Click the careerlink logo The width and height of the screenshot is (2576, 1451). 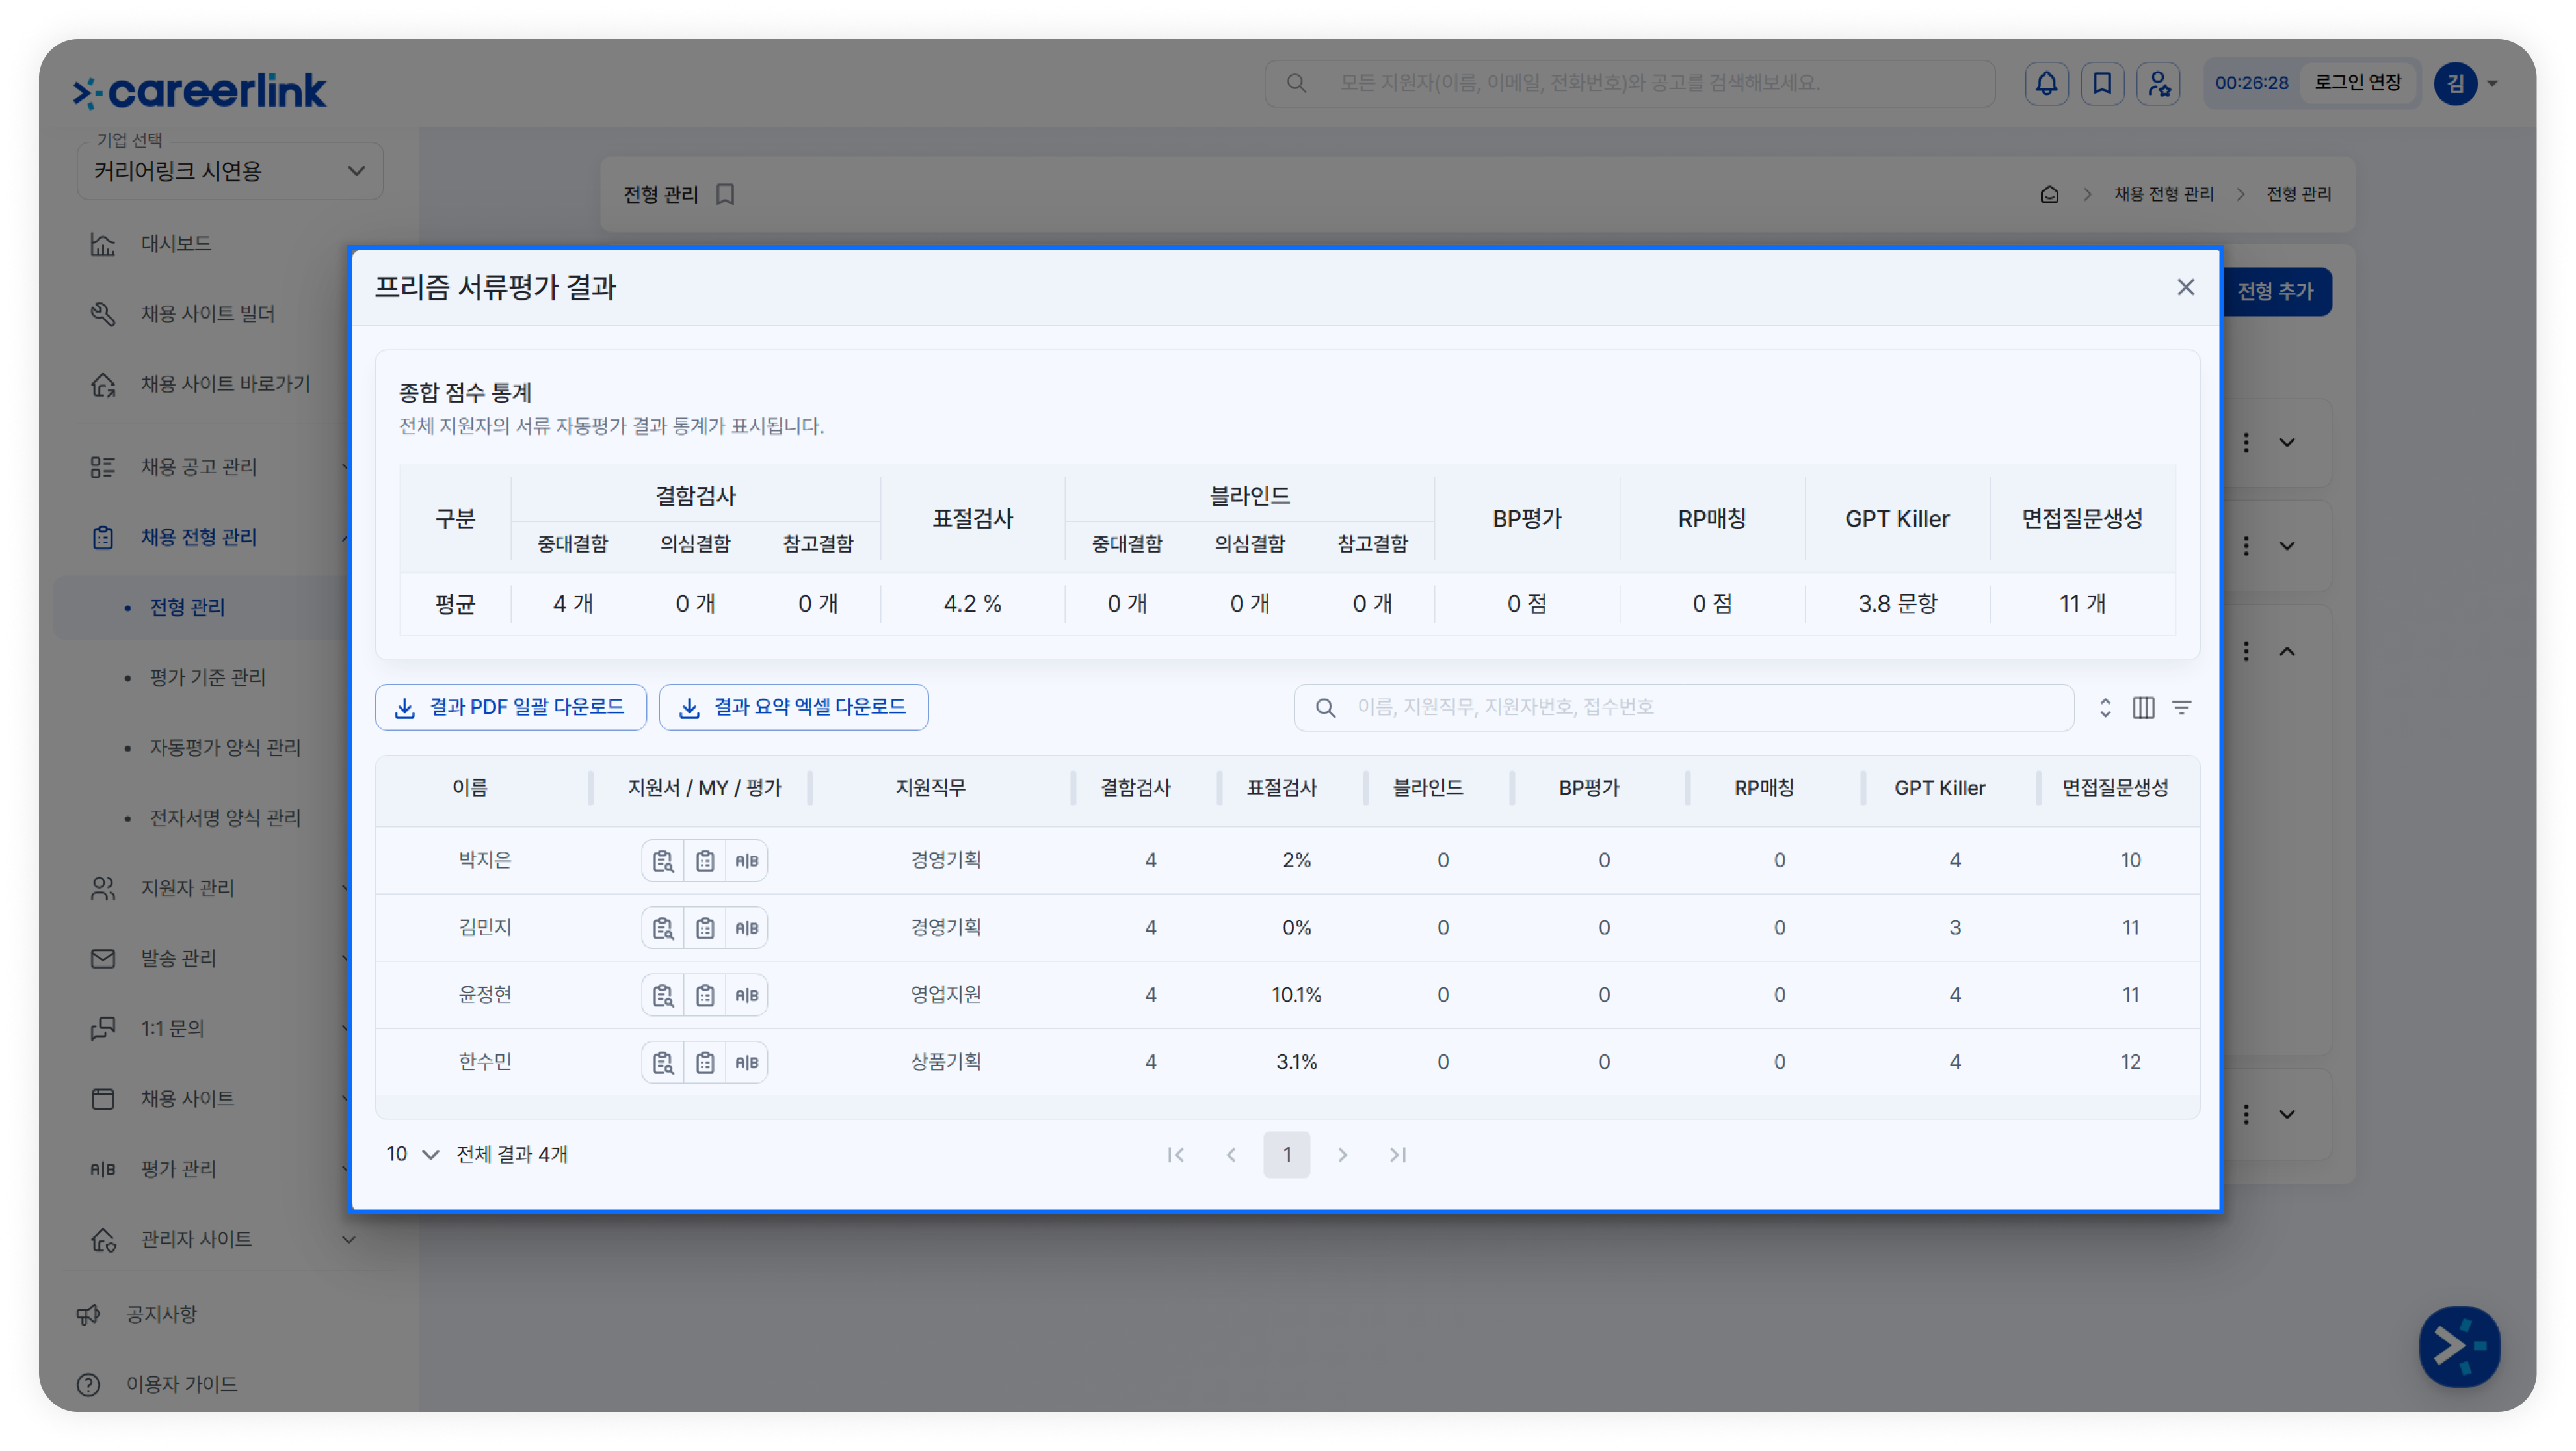tap(200, 91)
